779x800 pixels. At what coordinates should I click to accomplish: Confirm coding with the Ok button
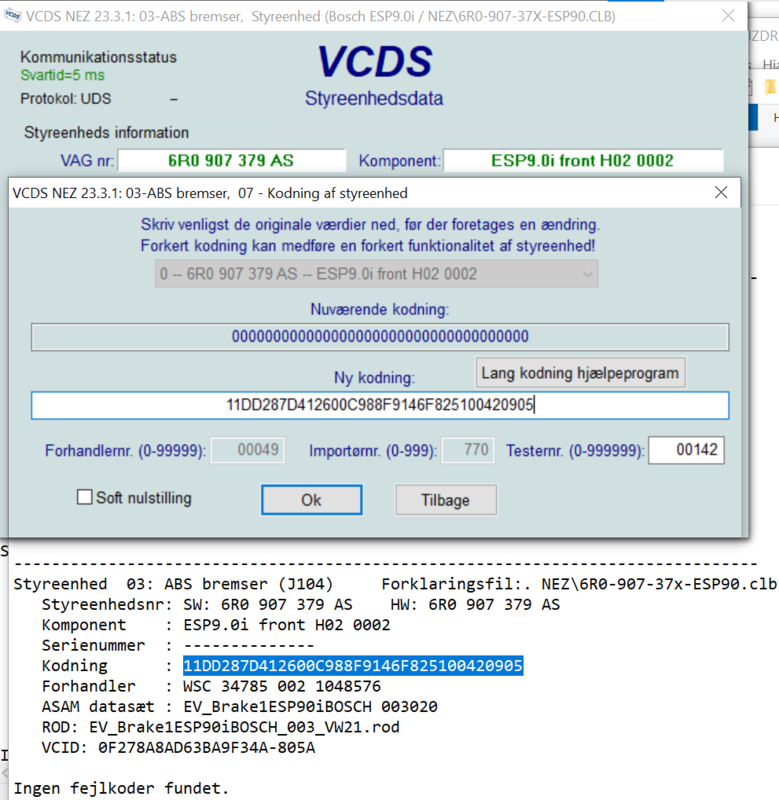pos(311,500)
